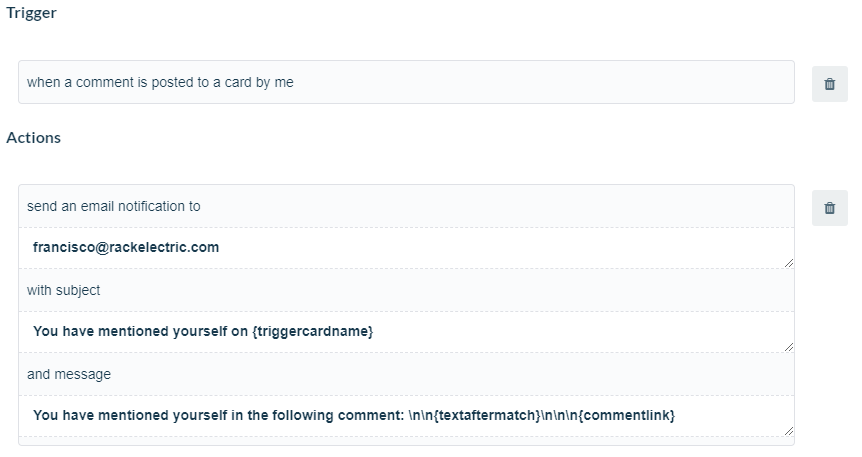Image resolution: width=862 pixels, height=457 pixels.
Task: Click the {textaftermatch} variable in the message
Action: 487,415
